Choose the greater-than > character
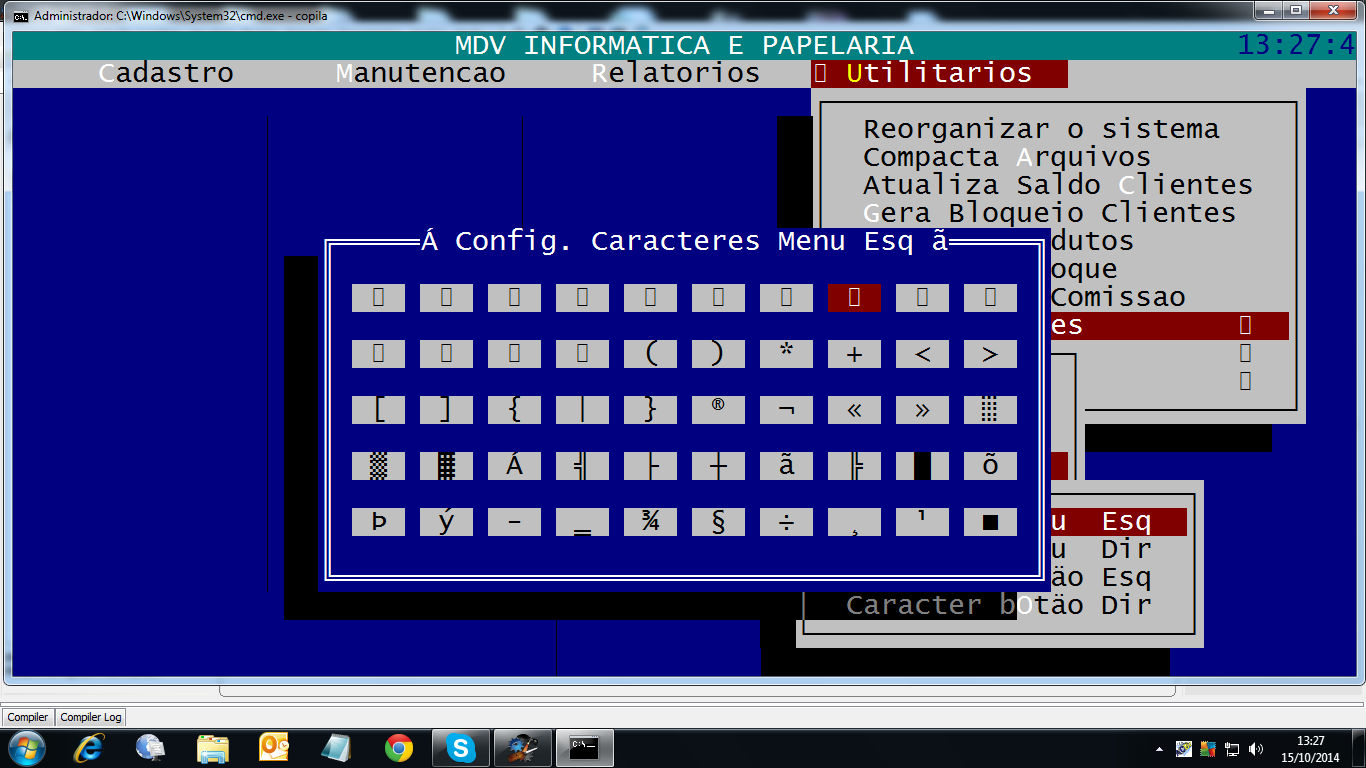The width and height of the screenshot is (1366, 768). (990, 353)
